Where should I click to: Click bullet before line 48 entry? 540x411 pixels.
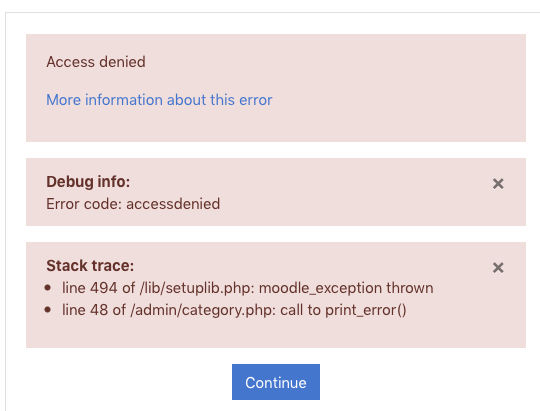click(48, 310)
